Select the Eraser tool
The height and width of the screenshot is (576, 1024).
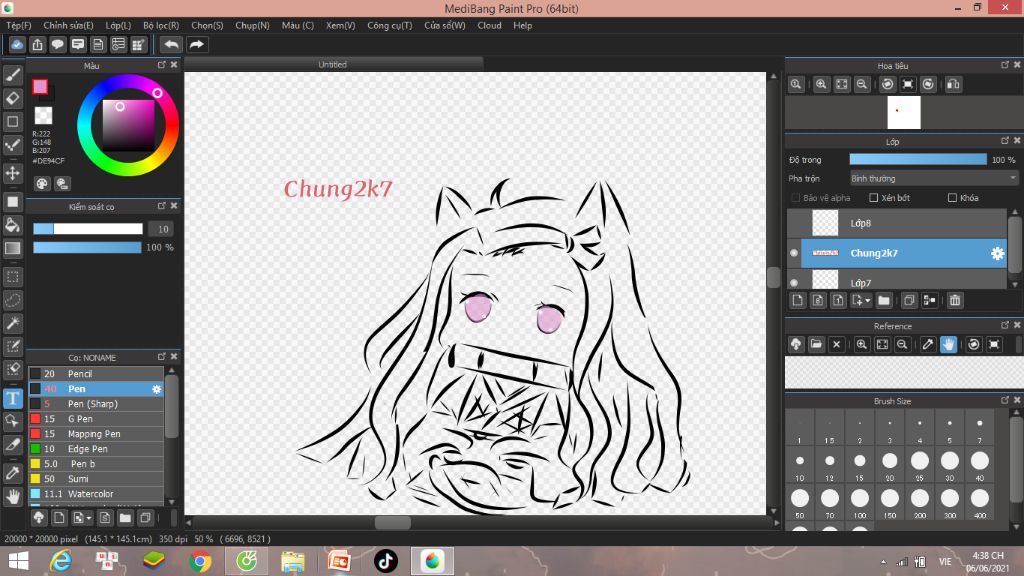tap(12, 99)
